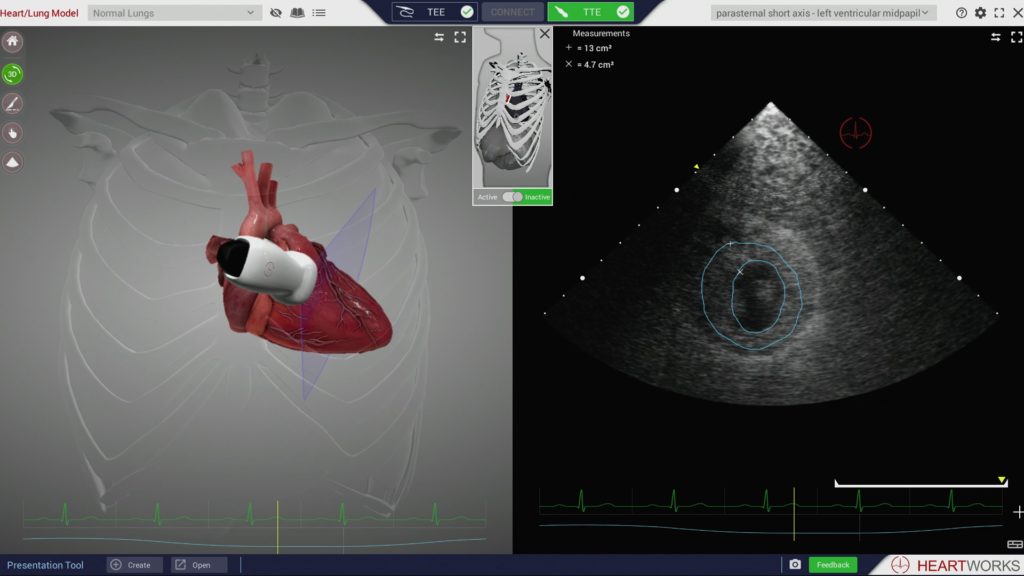The height and width of the screenshot is (576, 1024).
Task: Click the ultrasound sector icon in sidebar
Action: pos(13,161)
